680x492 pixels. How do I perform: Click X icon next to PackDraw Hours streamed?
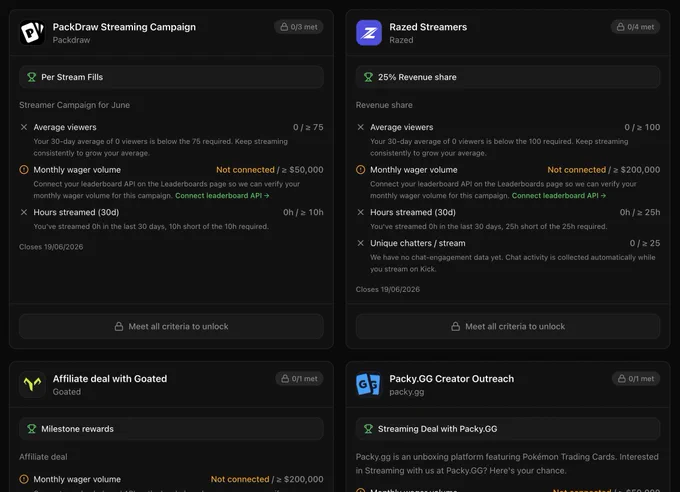24,212
